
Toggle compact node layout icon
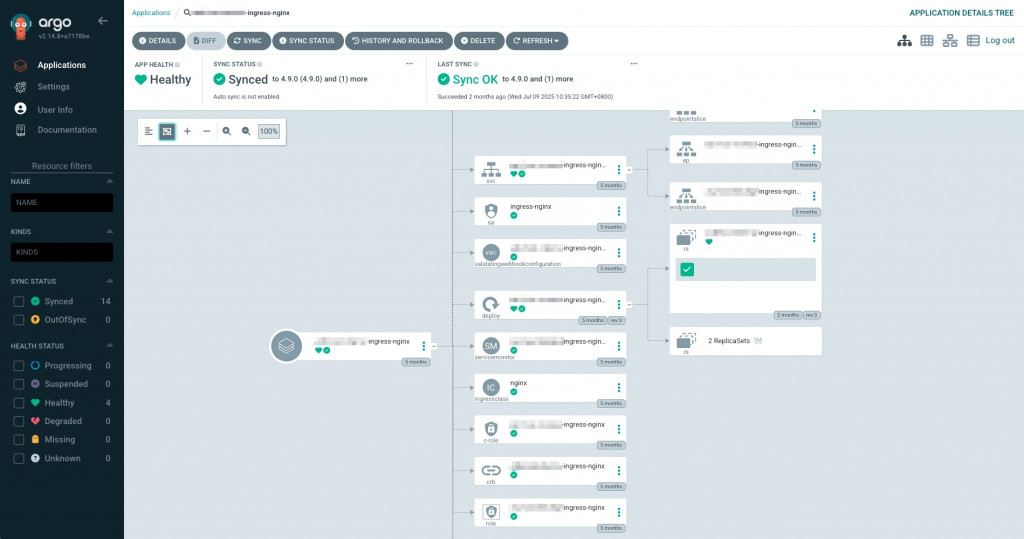coord(148,131)
